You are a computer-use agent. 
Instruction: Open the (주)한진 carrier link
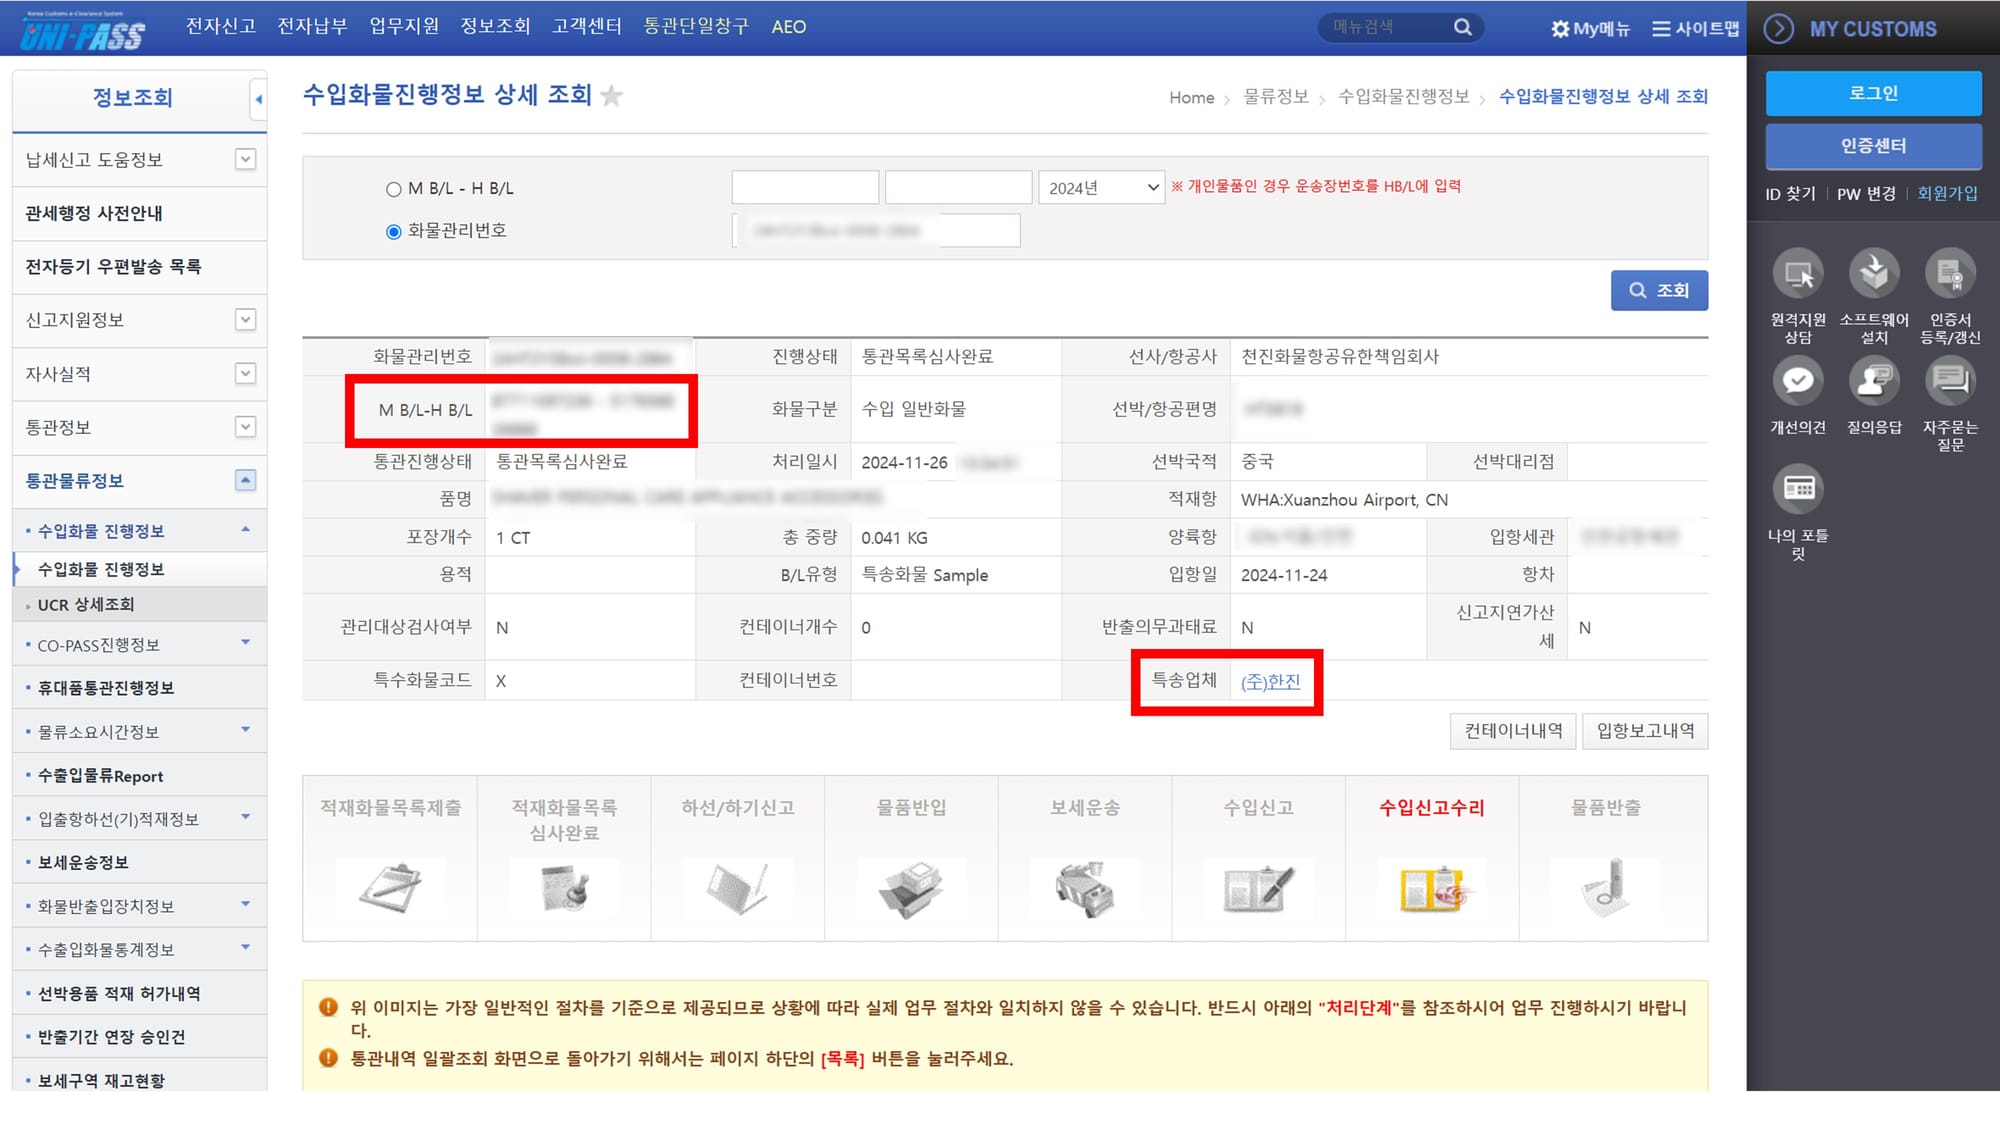(x=1271, y=679)
